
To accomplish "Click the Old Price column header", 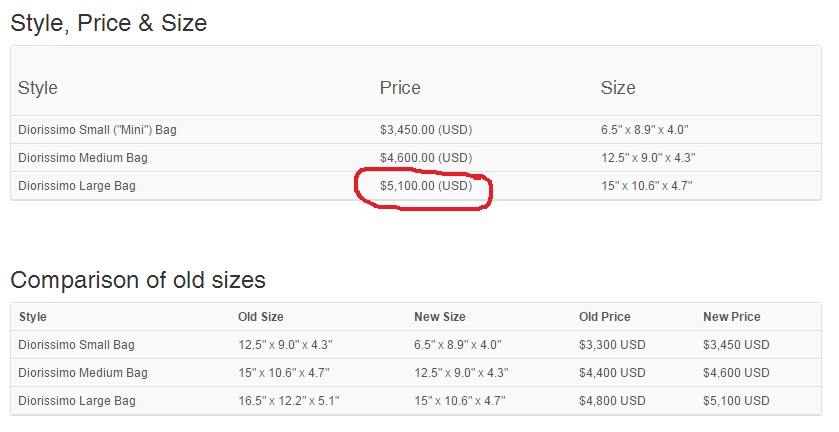I will (605, 317).
